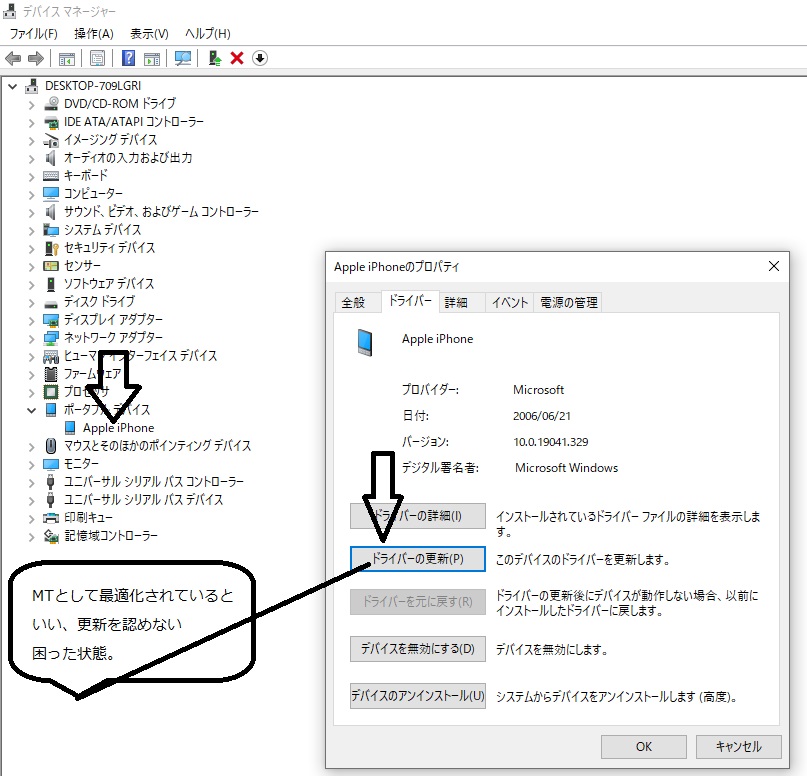The height and width of the screenshot is (776, 807).
Task: Click the action pane toolbar icon
Action: coord(152,59)
